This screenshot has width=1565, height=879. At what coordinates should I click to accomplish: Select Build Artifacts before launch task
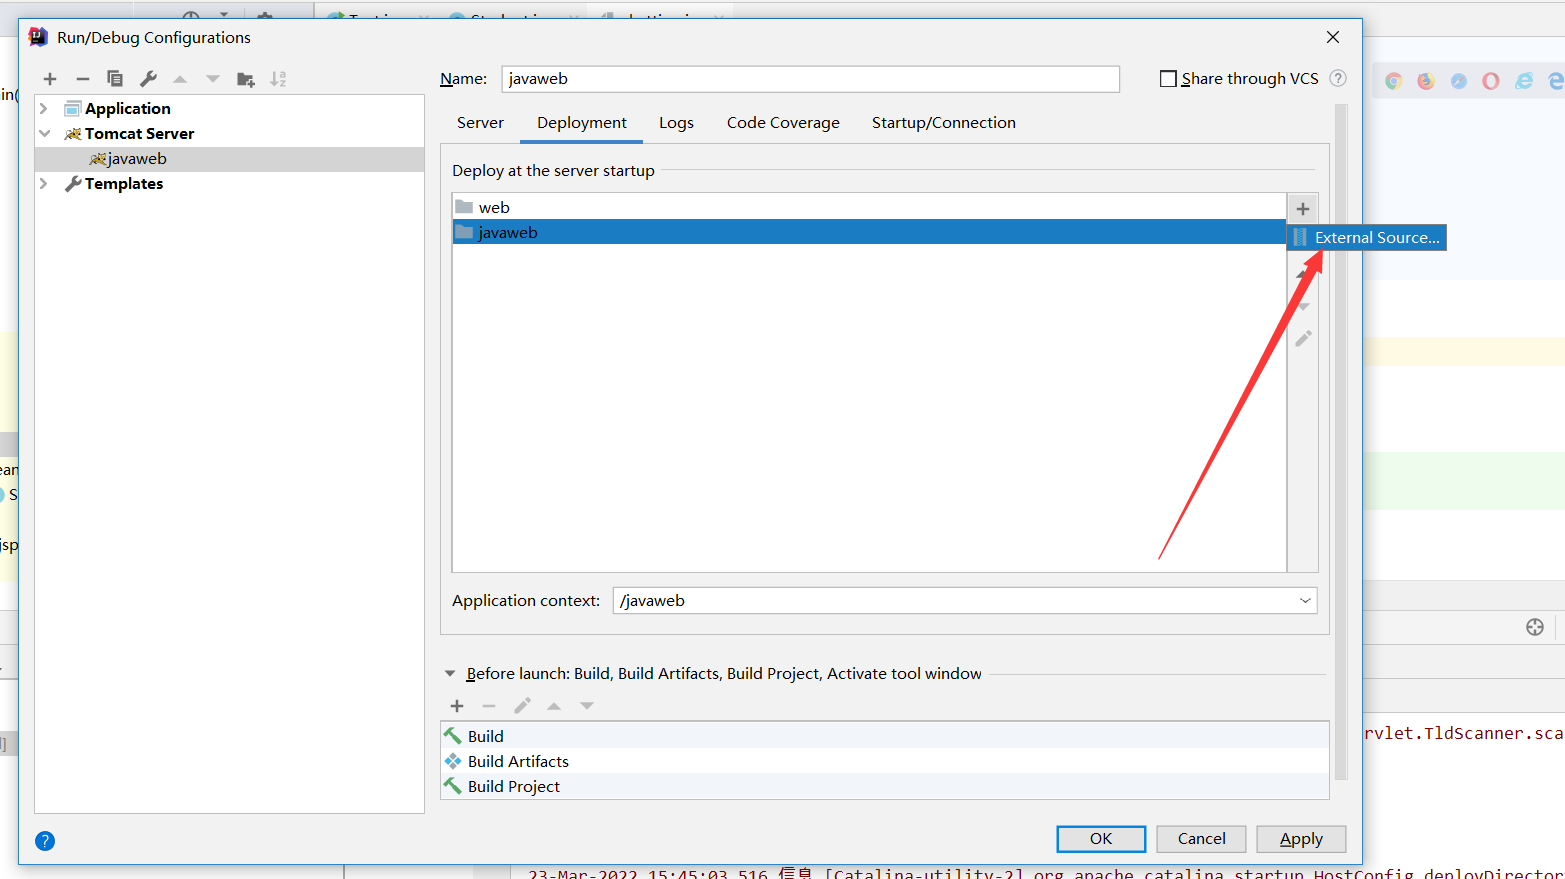pyautogui.click(x=884, y=761)
